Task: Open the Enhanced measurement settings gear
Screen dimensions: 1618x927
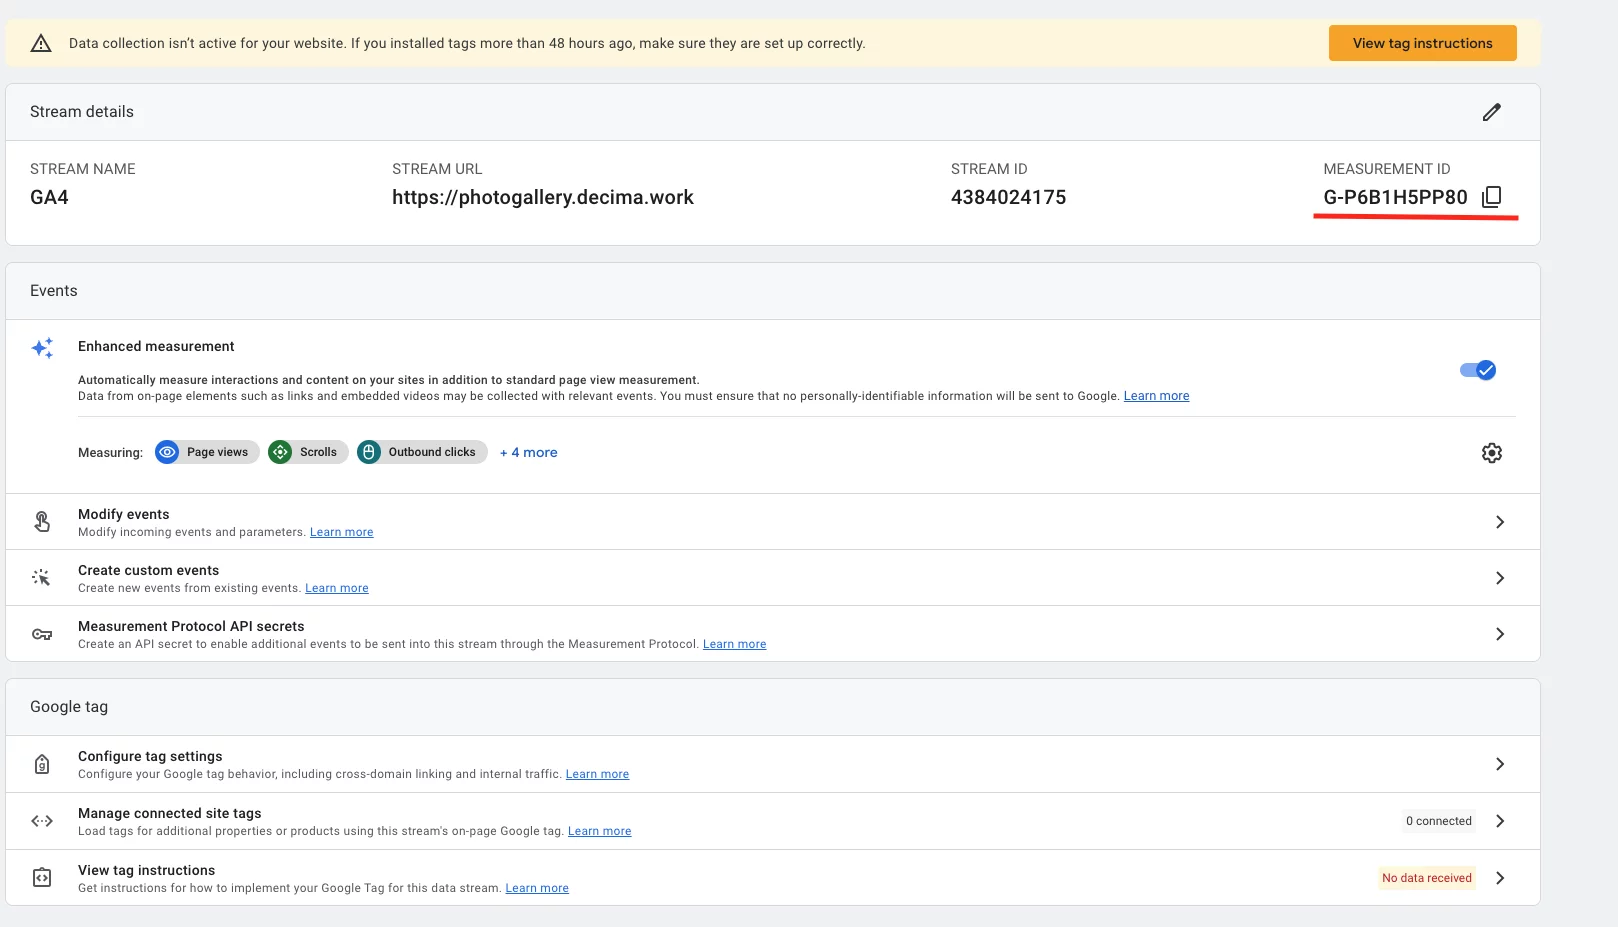Action: point(1491,452)
